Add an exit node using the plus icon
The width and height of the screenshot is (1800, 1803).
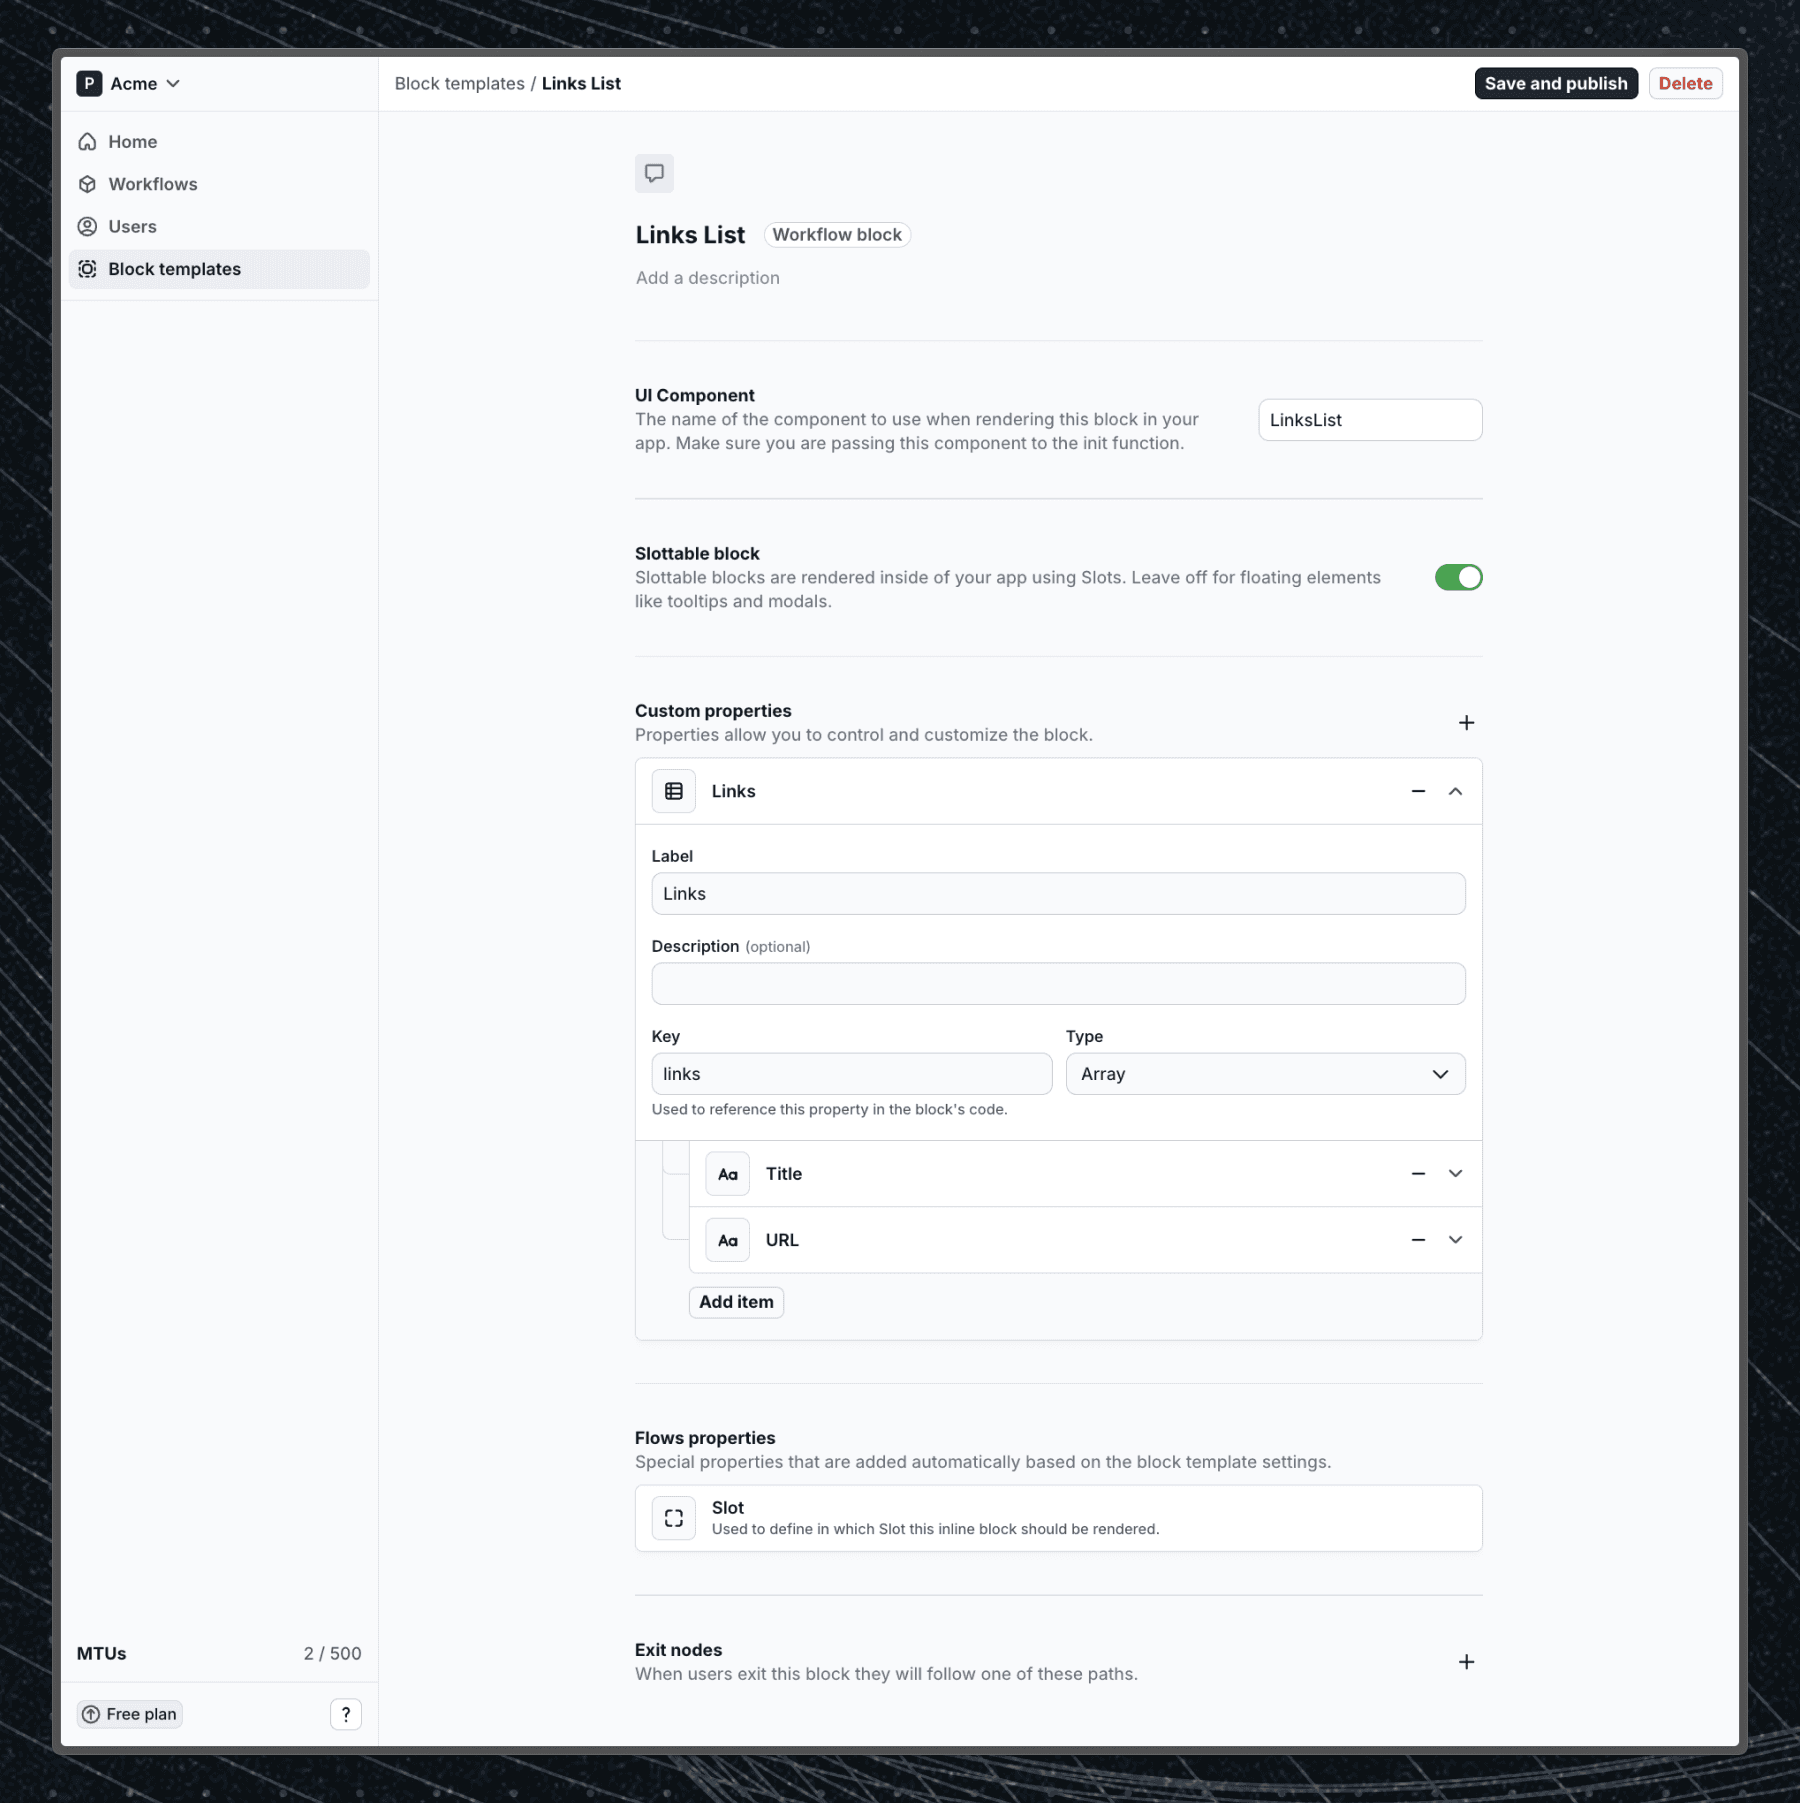pos(1466,1661)
